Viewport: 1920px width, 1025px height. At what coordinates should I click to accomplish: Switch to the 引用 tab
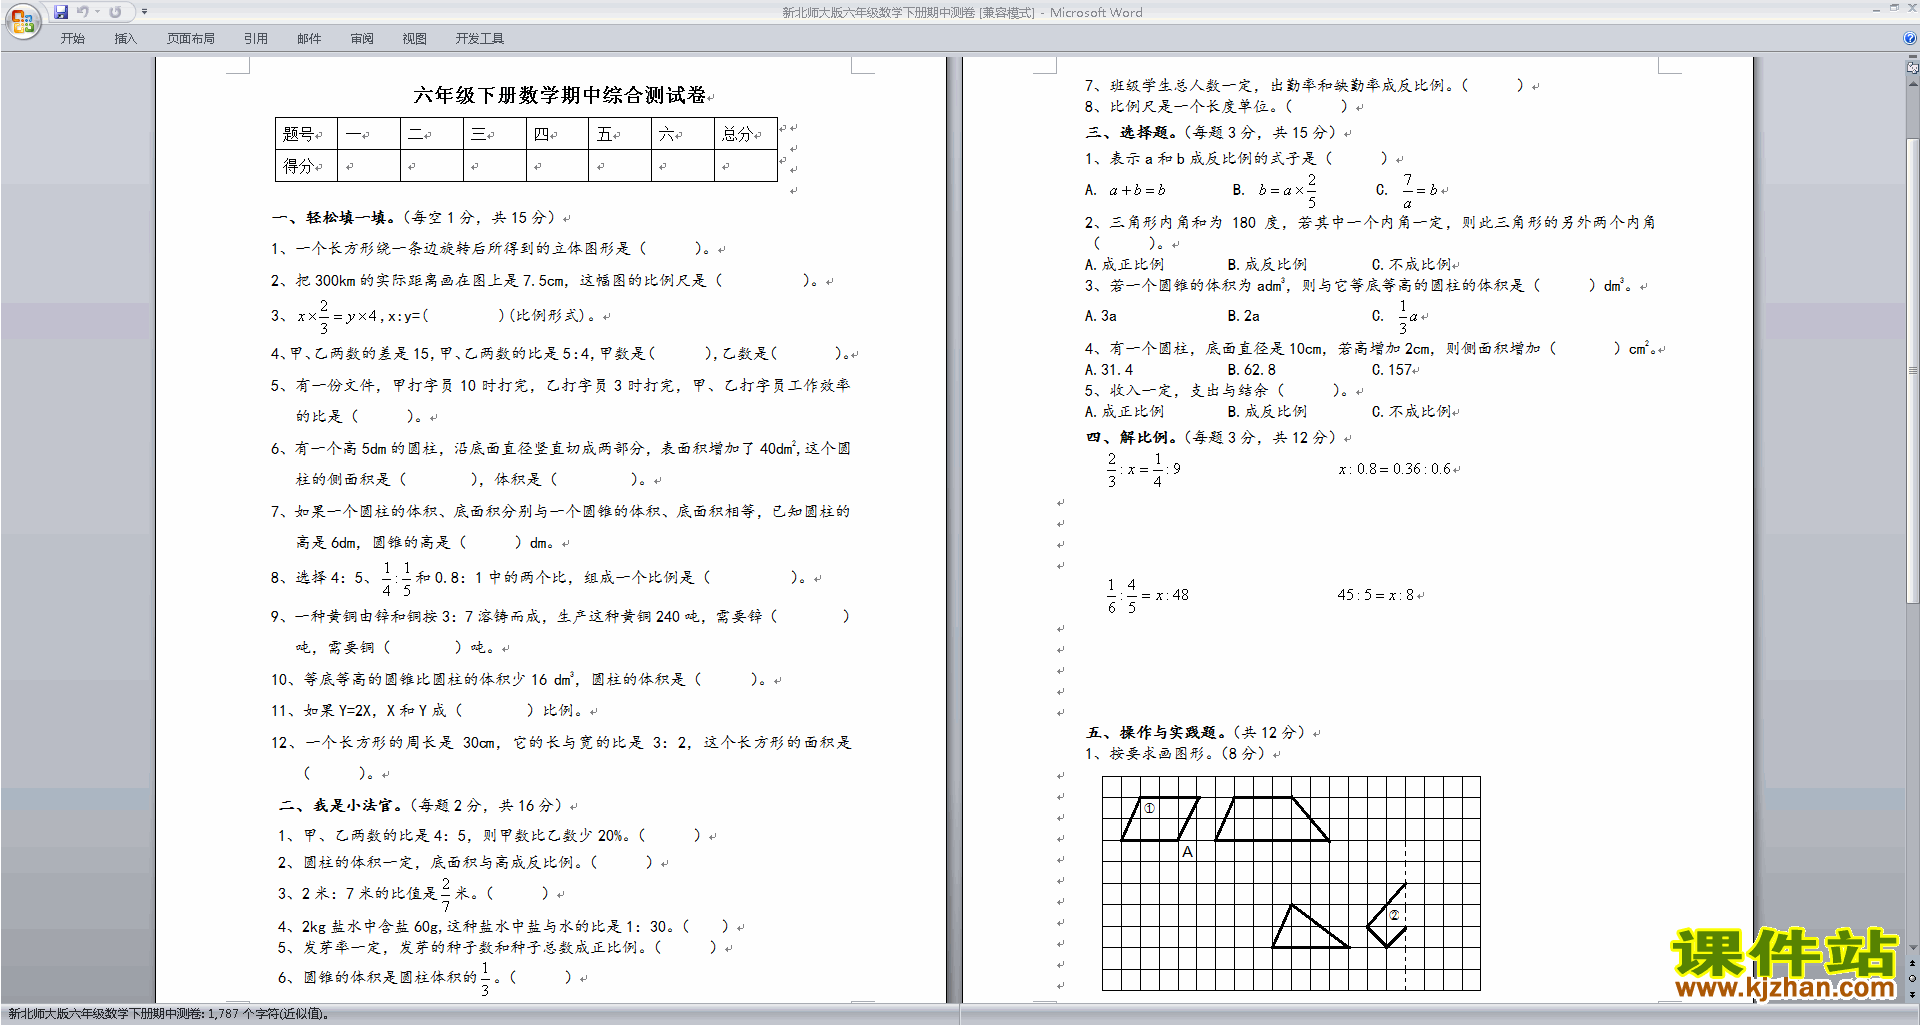click(x=256, y=39)
